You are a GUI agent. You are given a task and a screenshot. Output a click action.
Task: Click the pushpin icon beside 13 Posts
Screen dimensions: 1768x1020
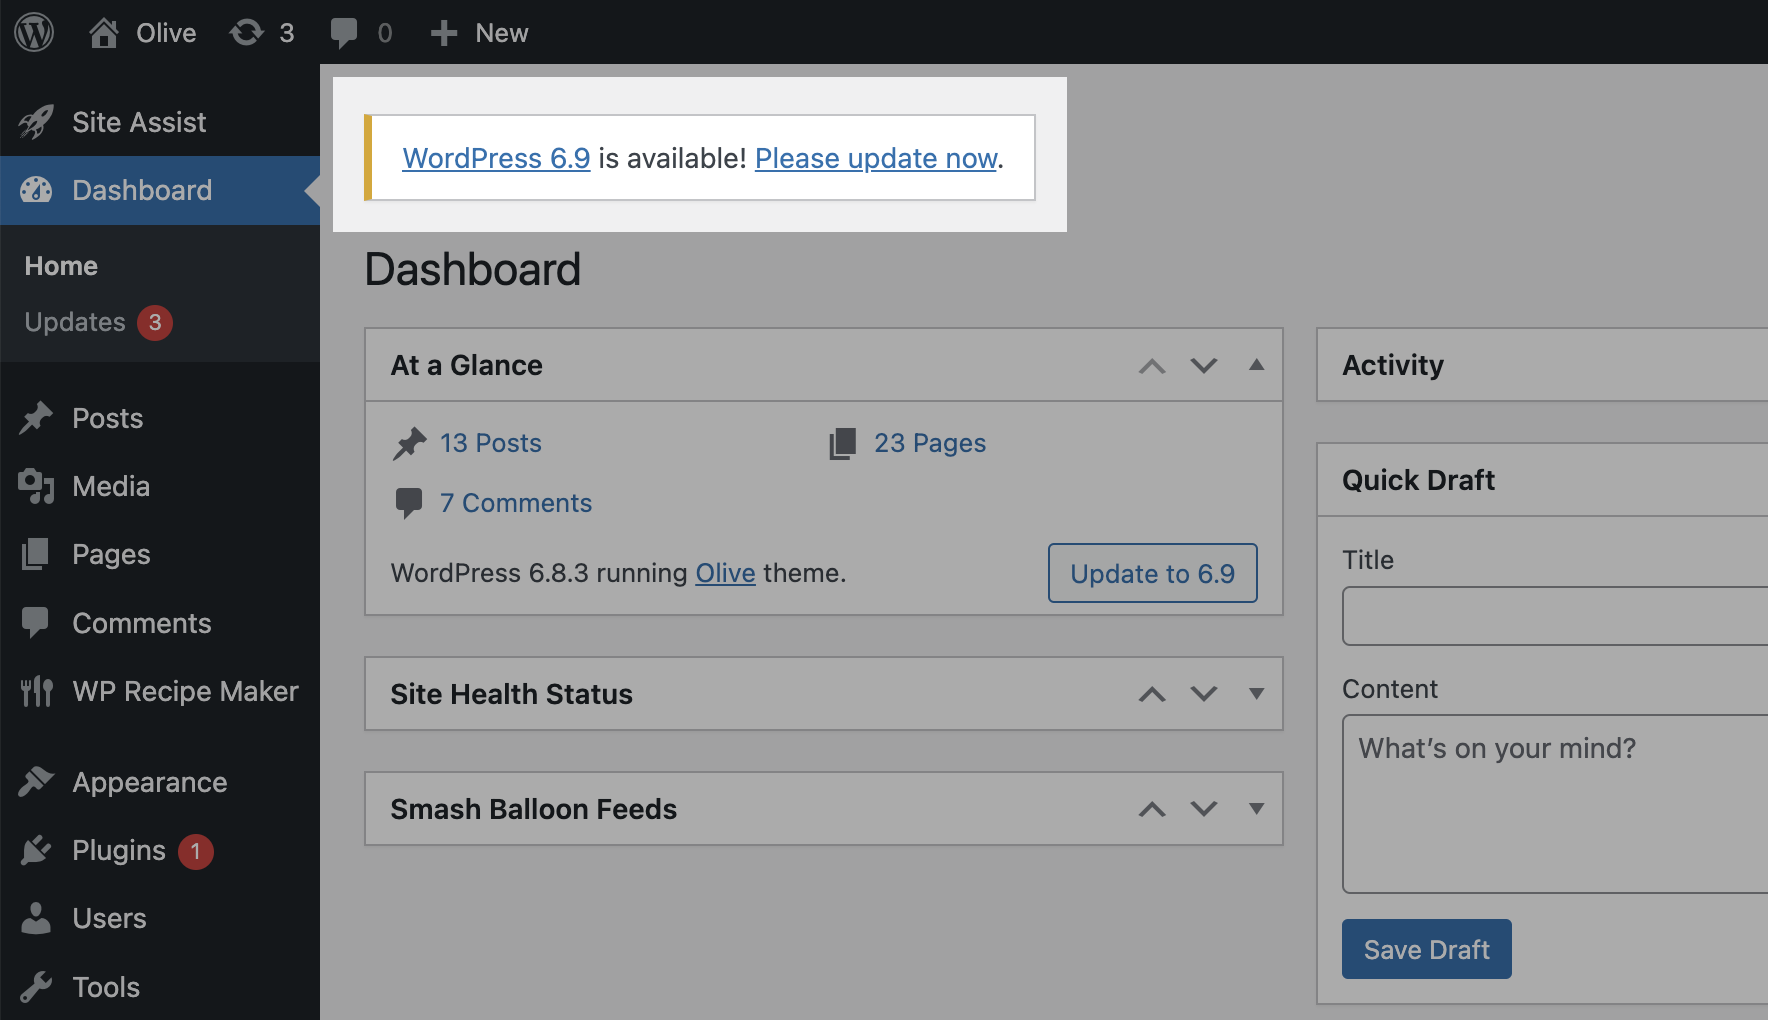click(x=409, y=443)
